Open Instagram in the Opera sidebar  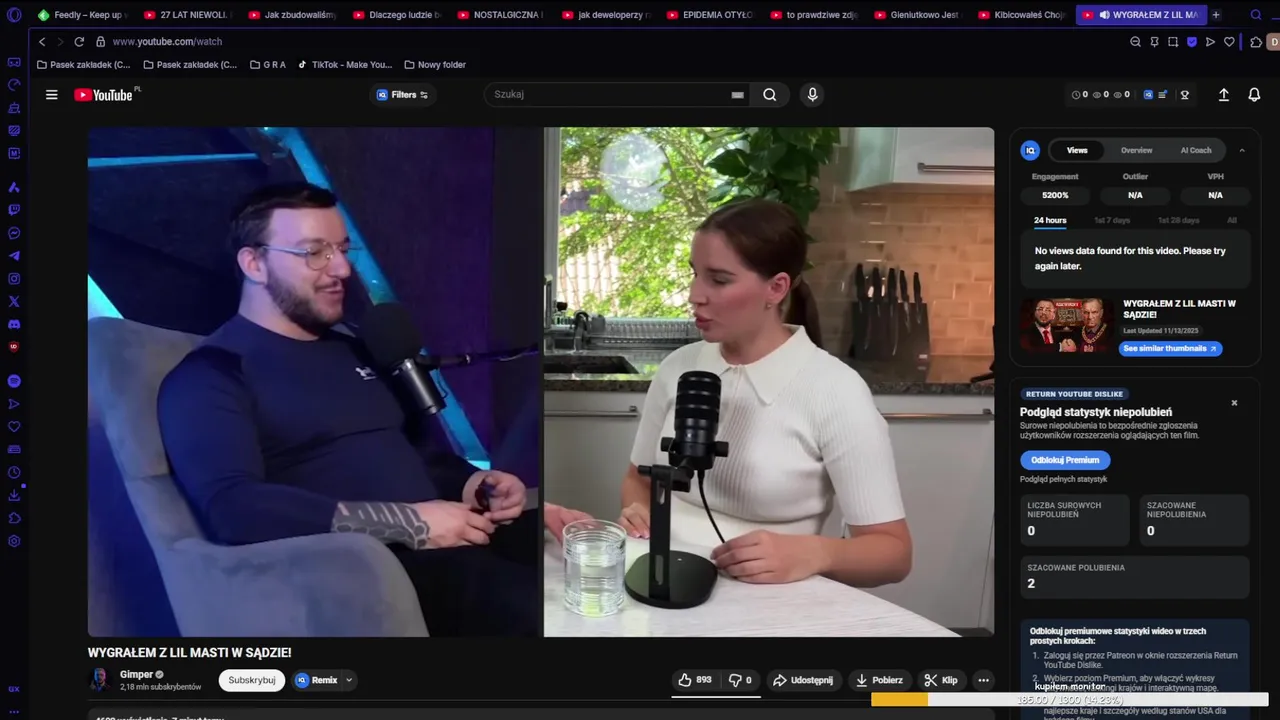tap(14, 279)
